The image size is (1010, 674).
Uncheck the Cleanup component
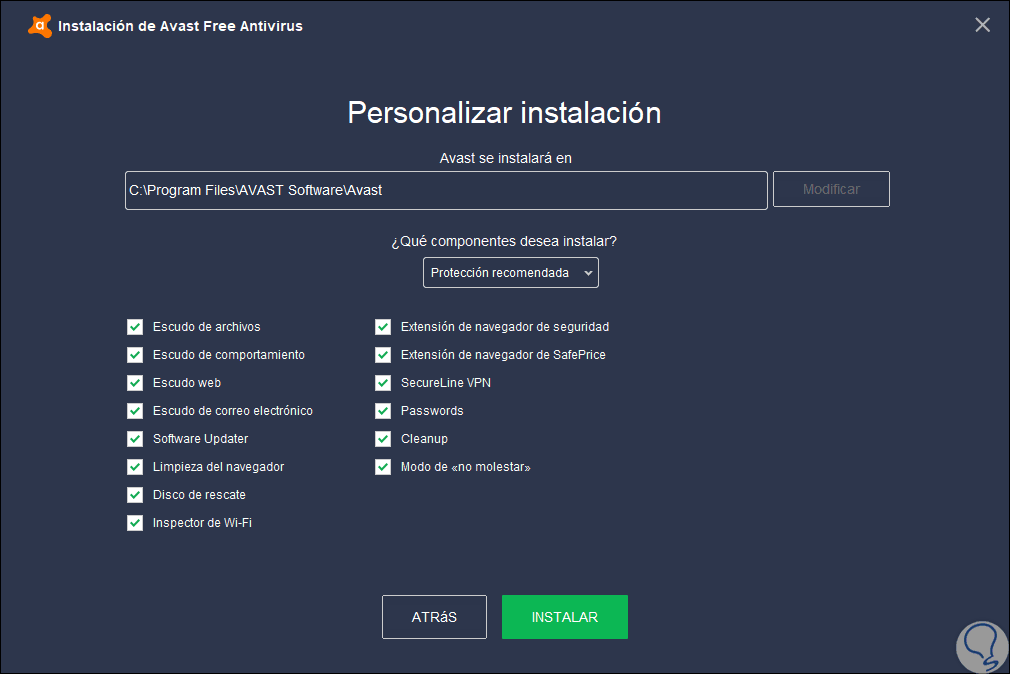[383, 439]
